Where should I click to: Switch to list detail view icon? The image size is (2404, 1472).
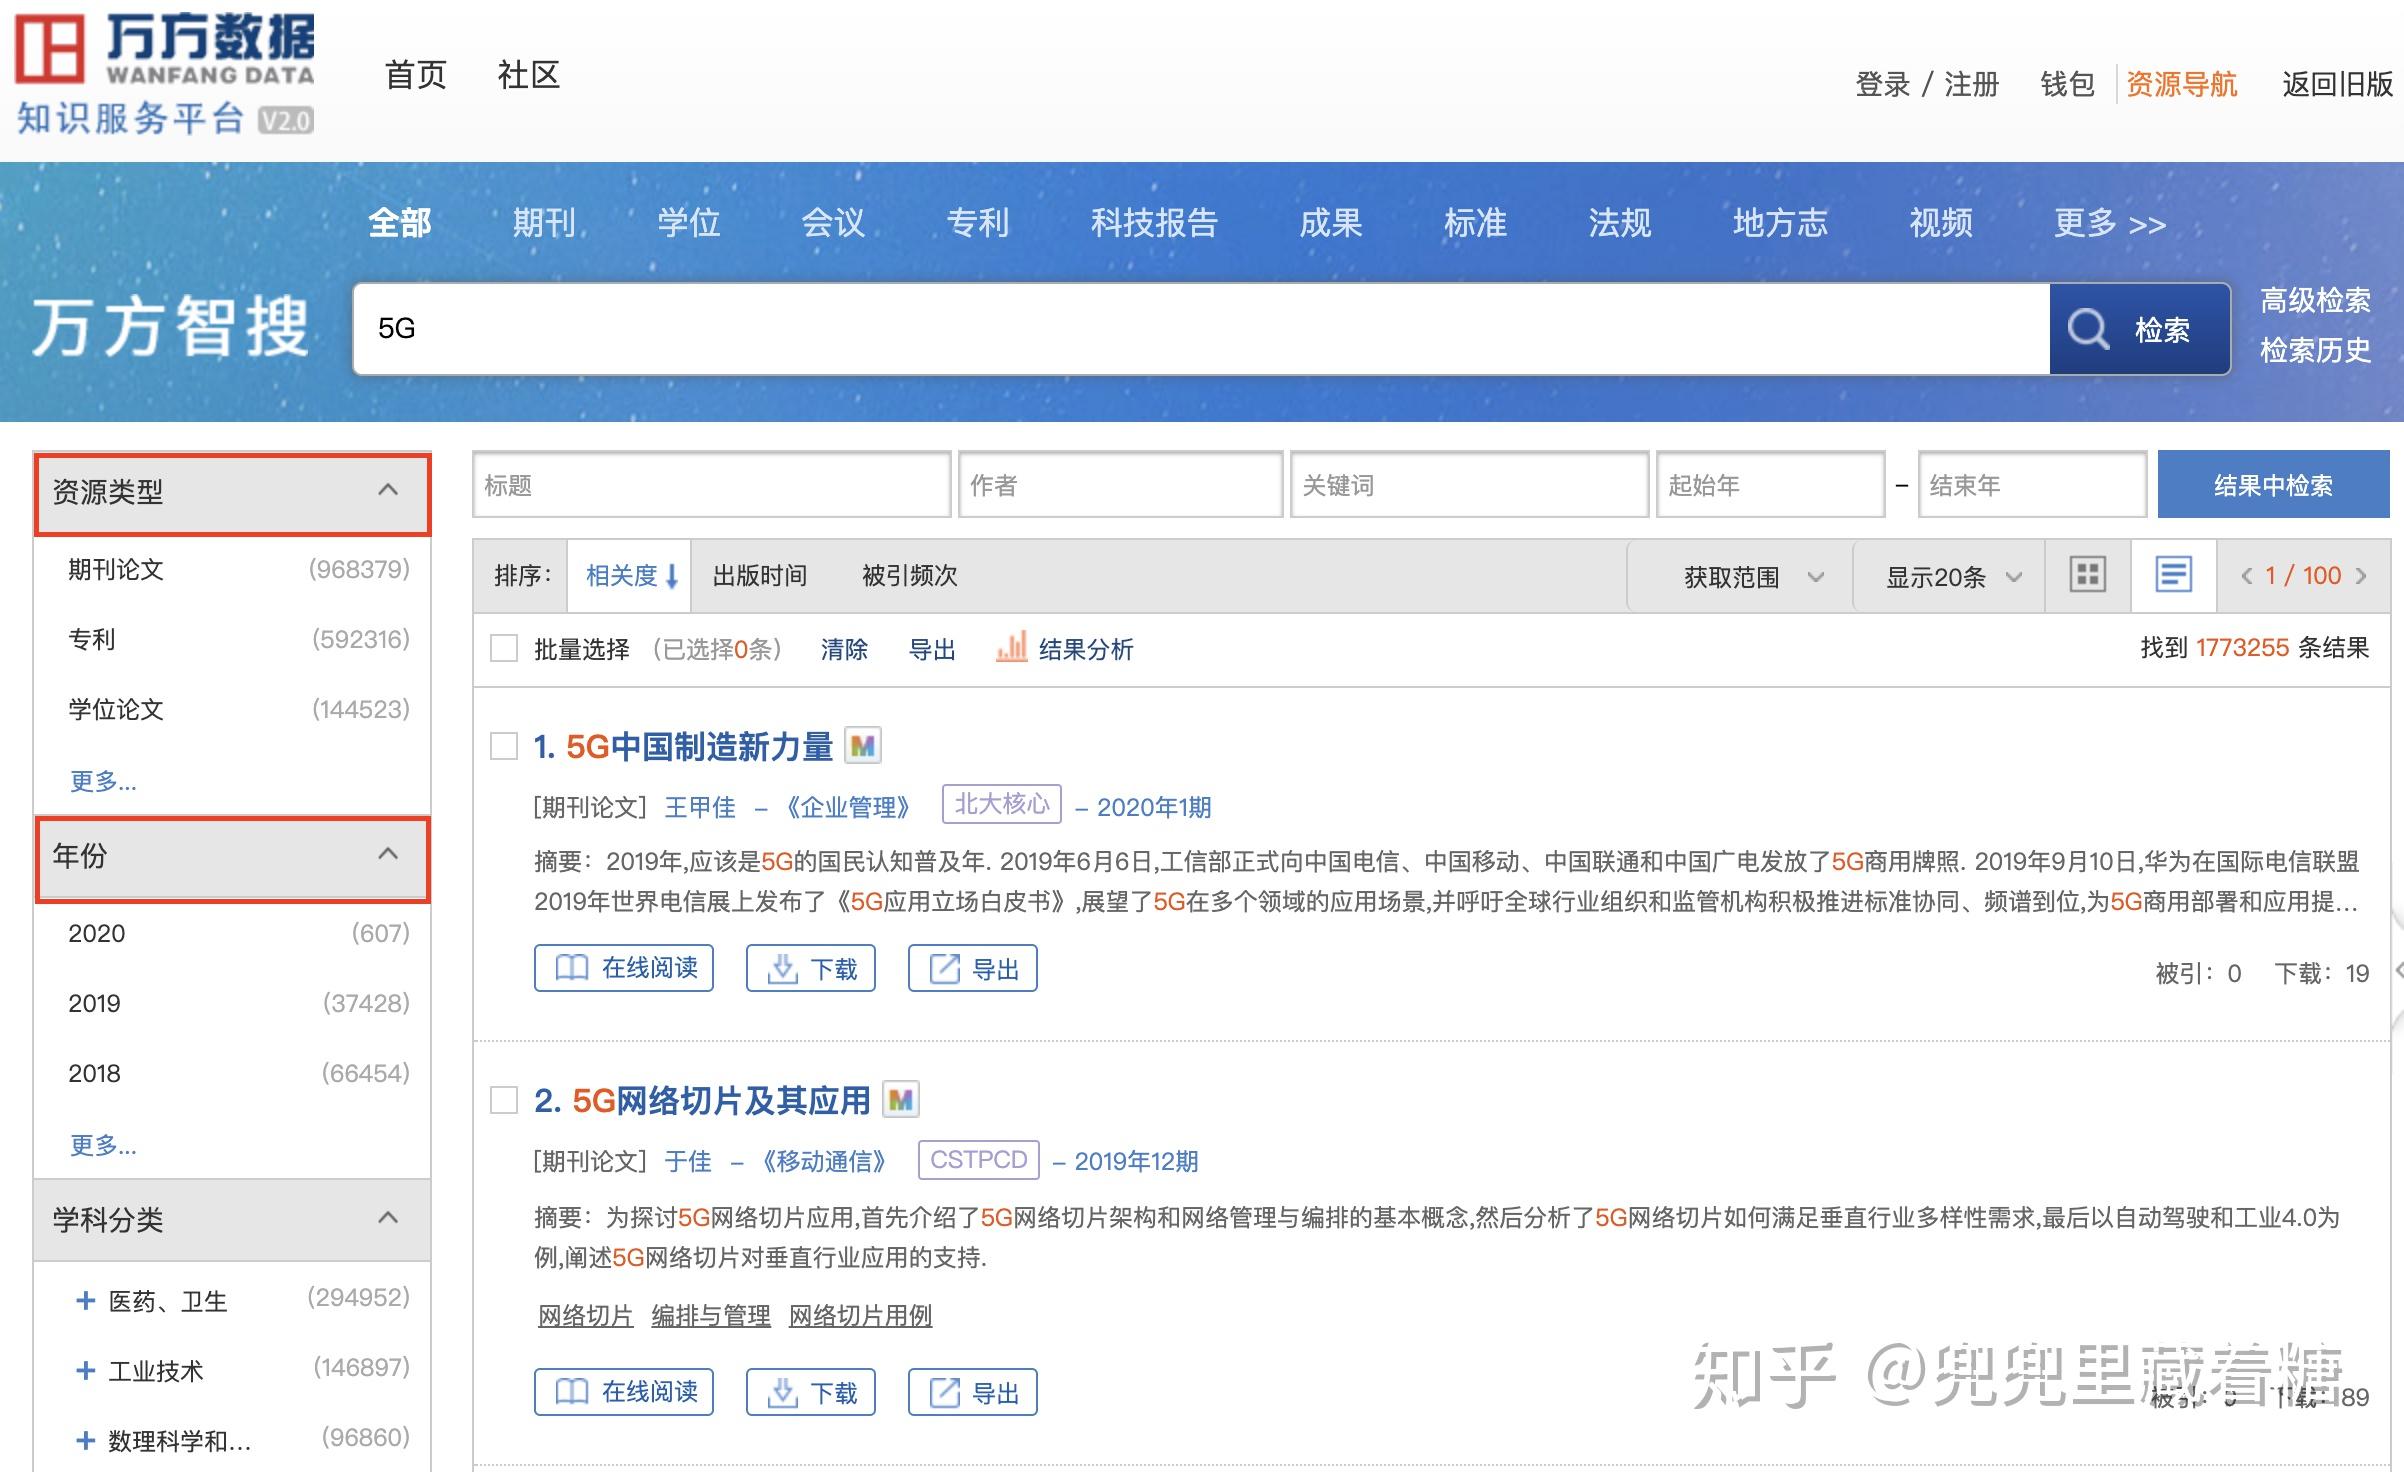2173,575
